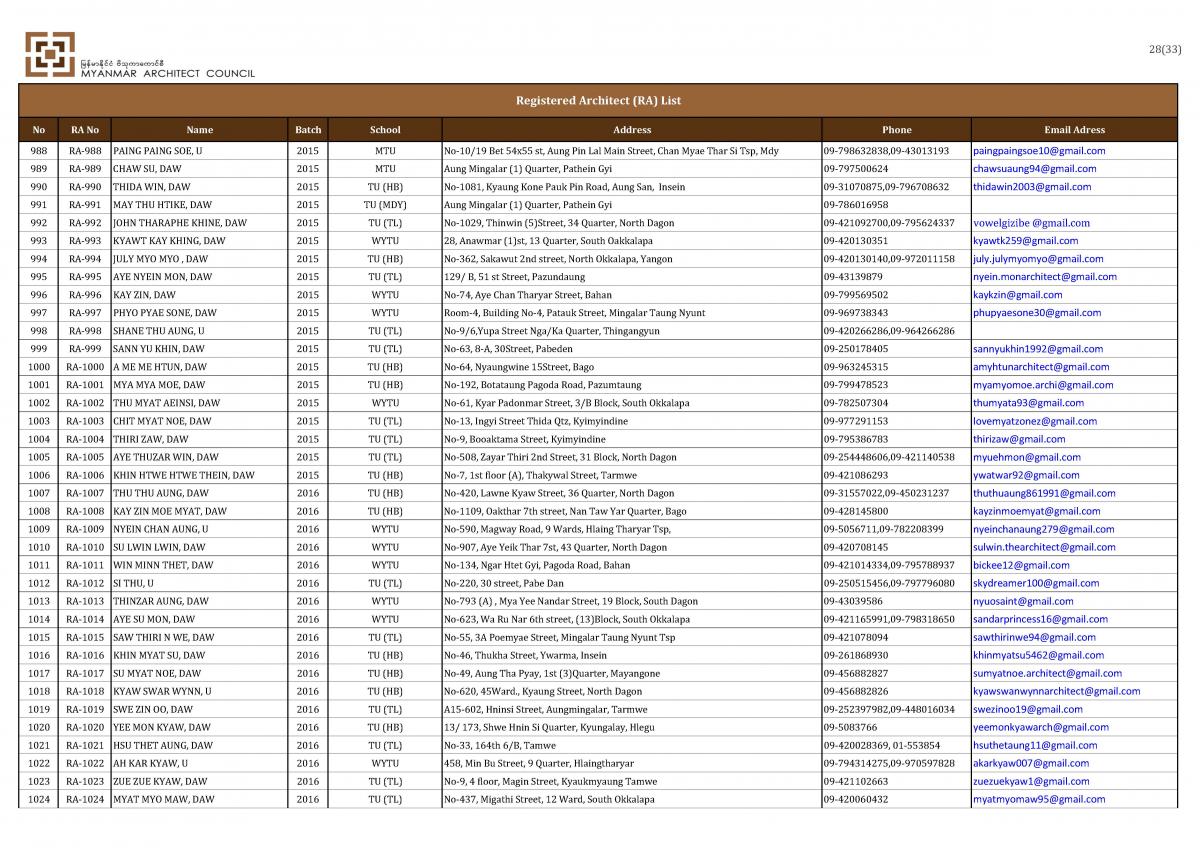Select phone number "09-786016958"
This screenshot has height=848, width=1200.
[x=856, y=205]
